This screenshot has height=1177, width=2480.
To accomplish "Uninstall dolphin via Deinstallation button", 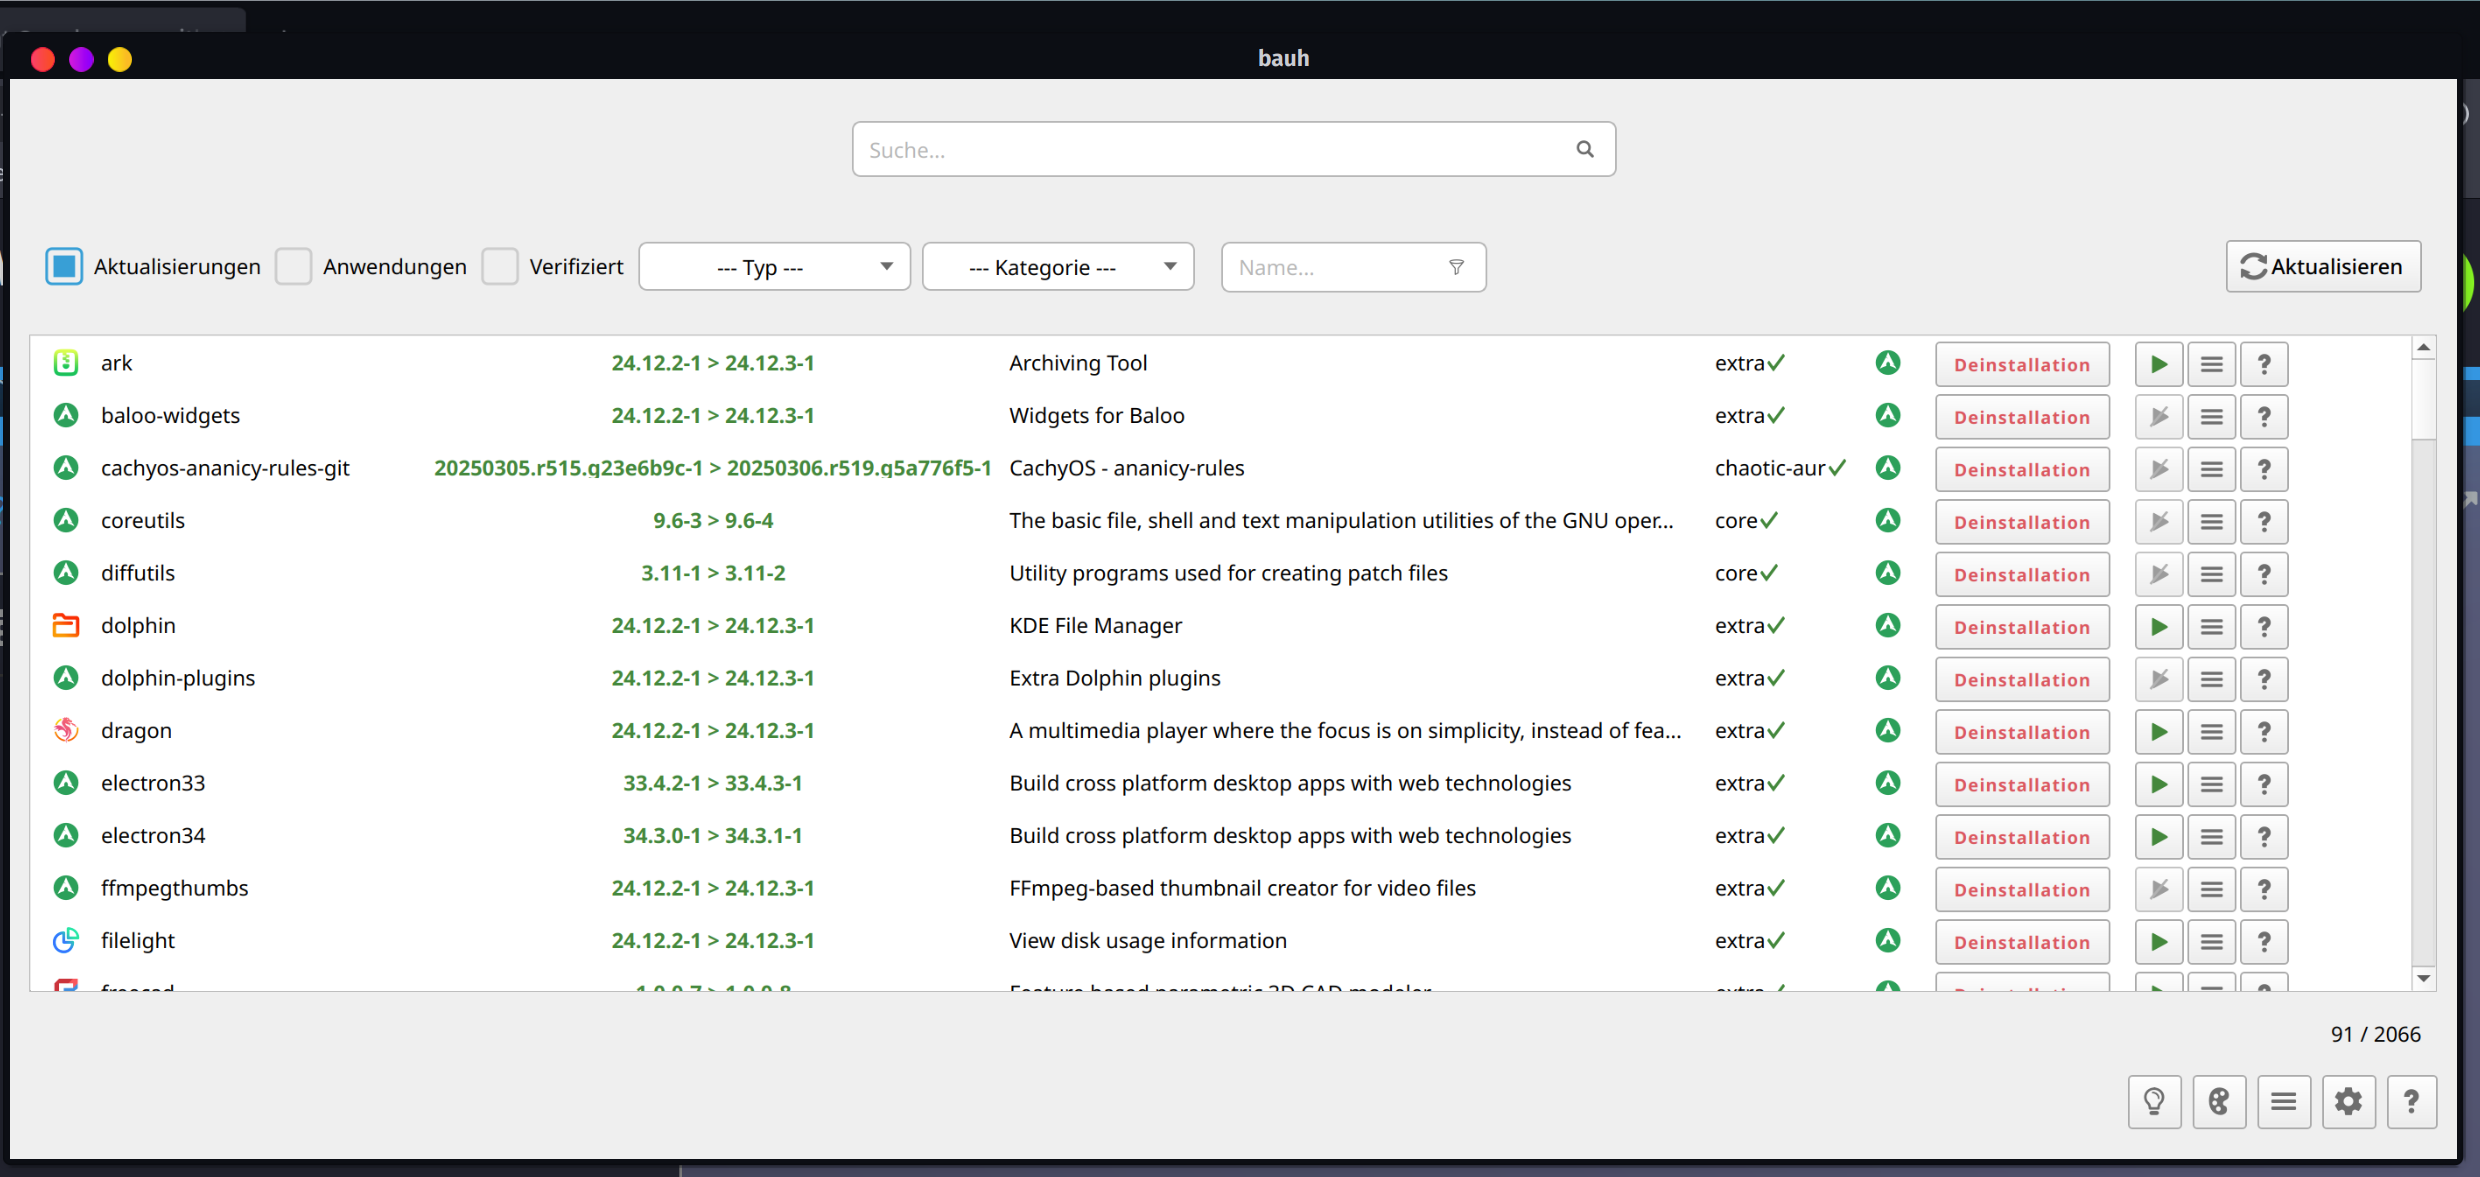I will click(x=2022, y=627).
